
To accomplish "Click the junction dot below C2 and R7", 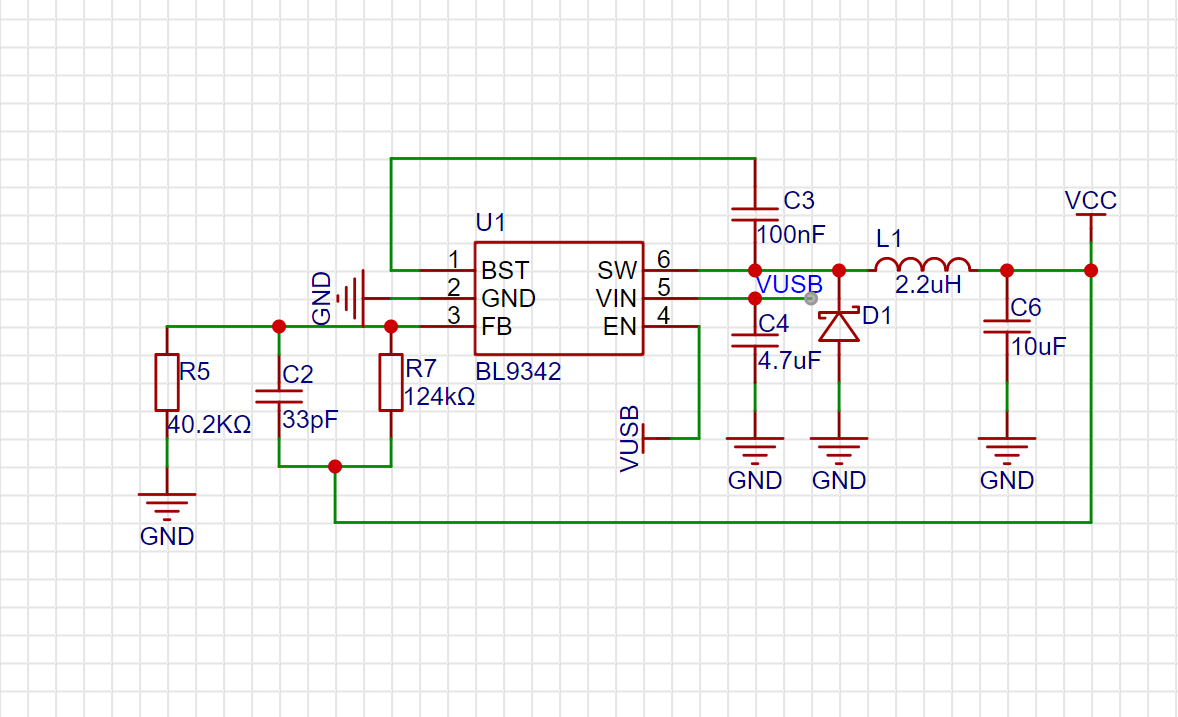I will [x=335, y=467].
